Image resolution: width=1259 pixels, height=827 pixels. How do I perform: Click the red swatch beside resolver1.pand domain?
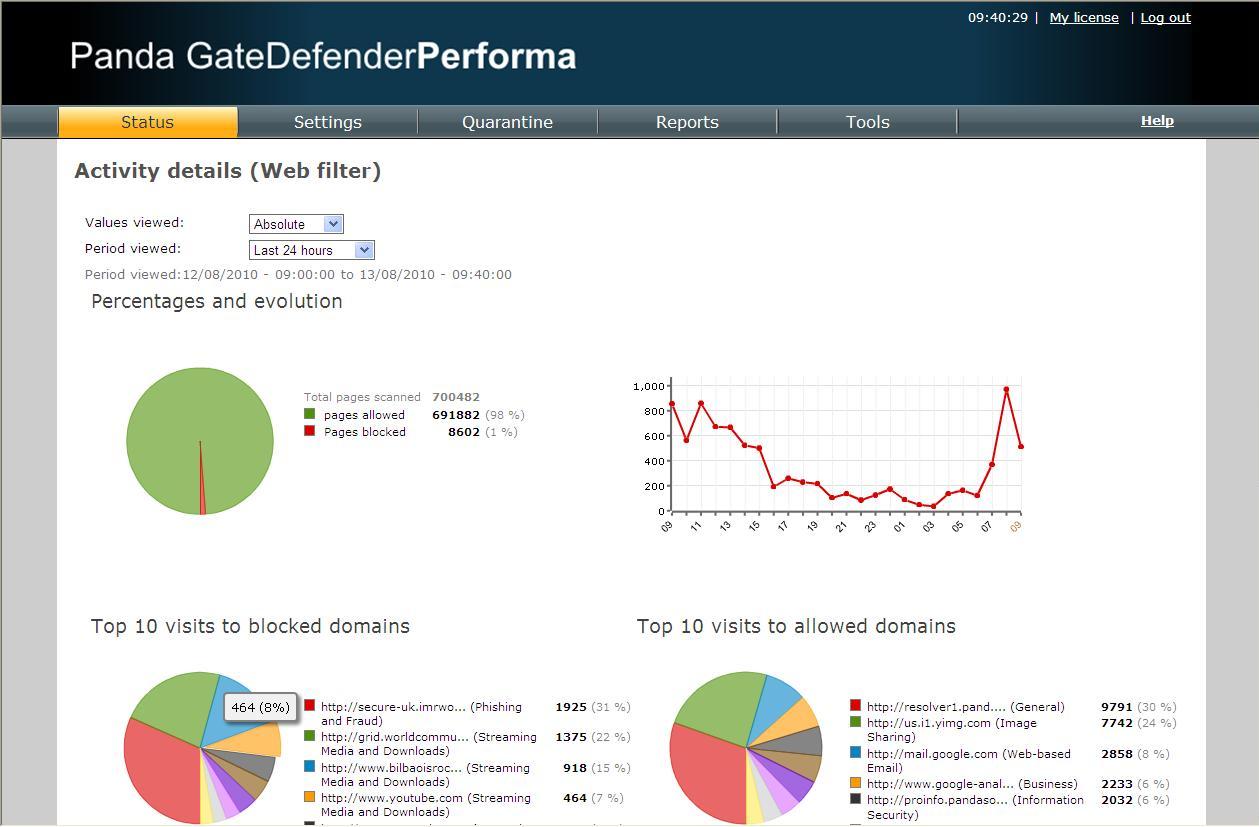[856, 706]
